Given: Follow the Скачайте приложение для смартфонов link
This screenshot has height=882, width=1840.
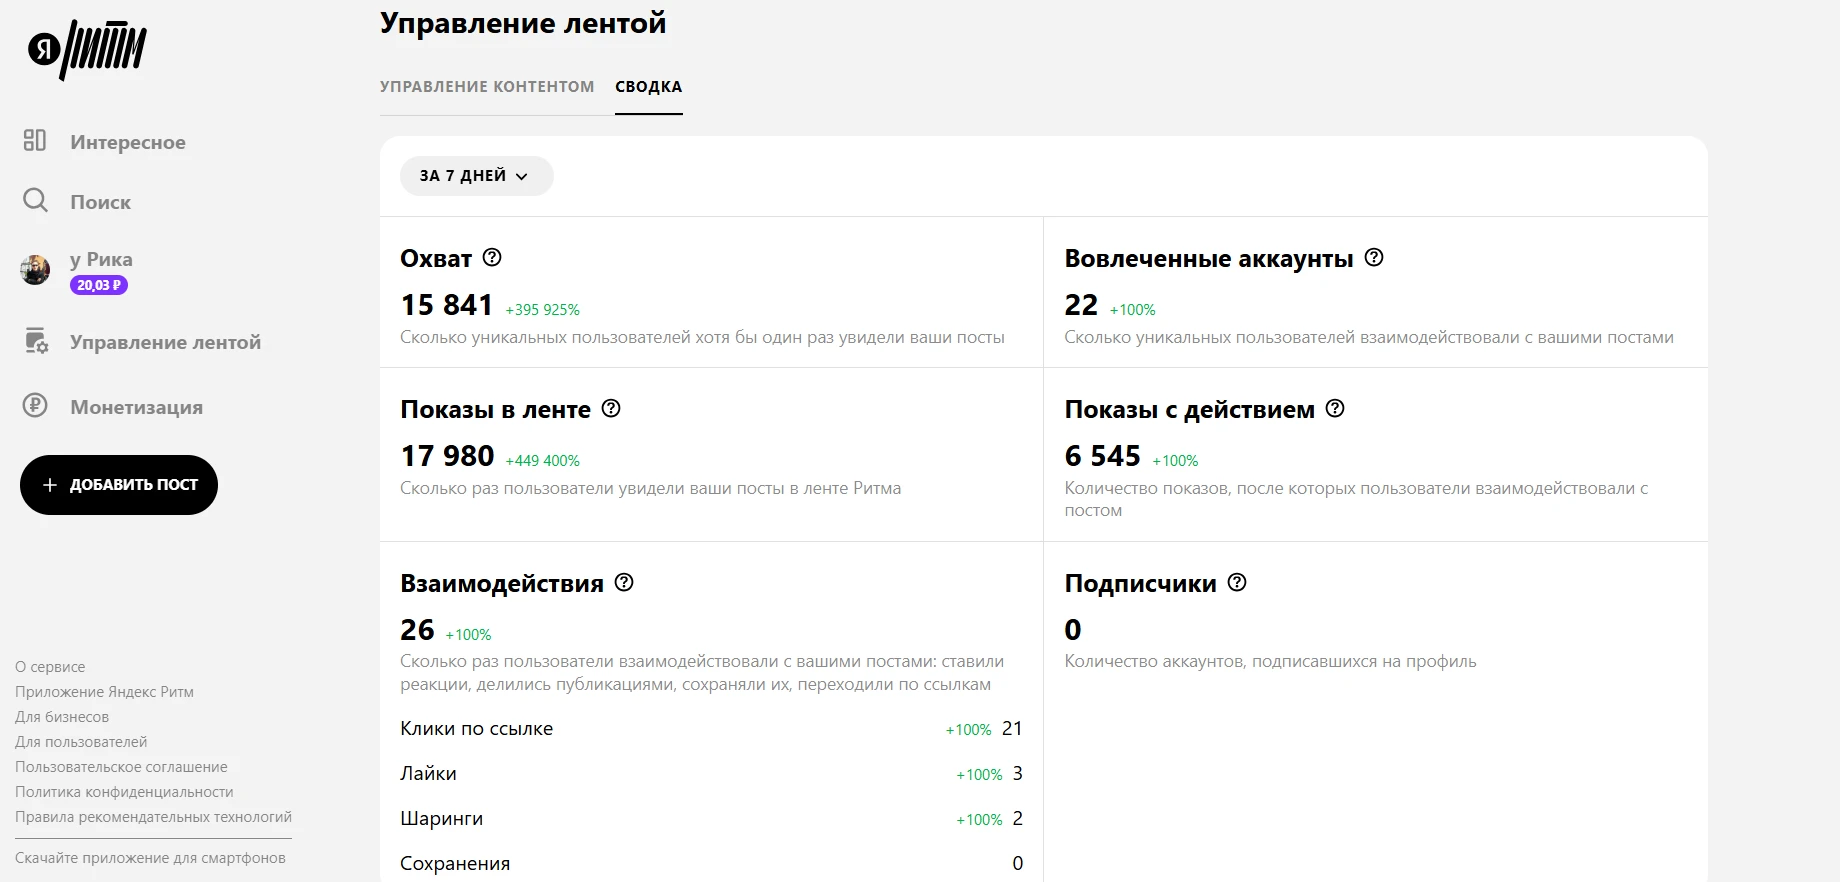Looking at the screenshot, I should click(x=150, y=858).
